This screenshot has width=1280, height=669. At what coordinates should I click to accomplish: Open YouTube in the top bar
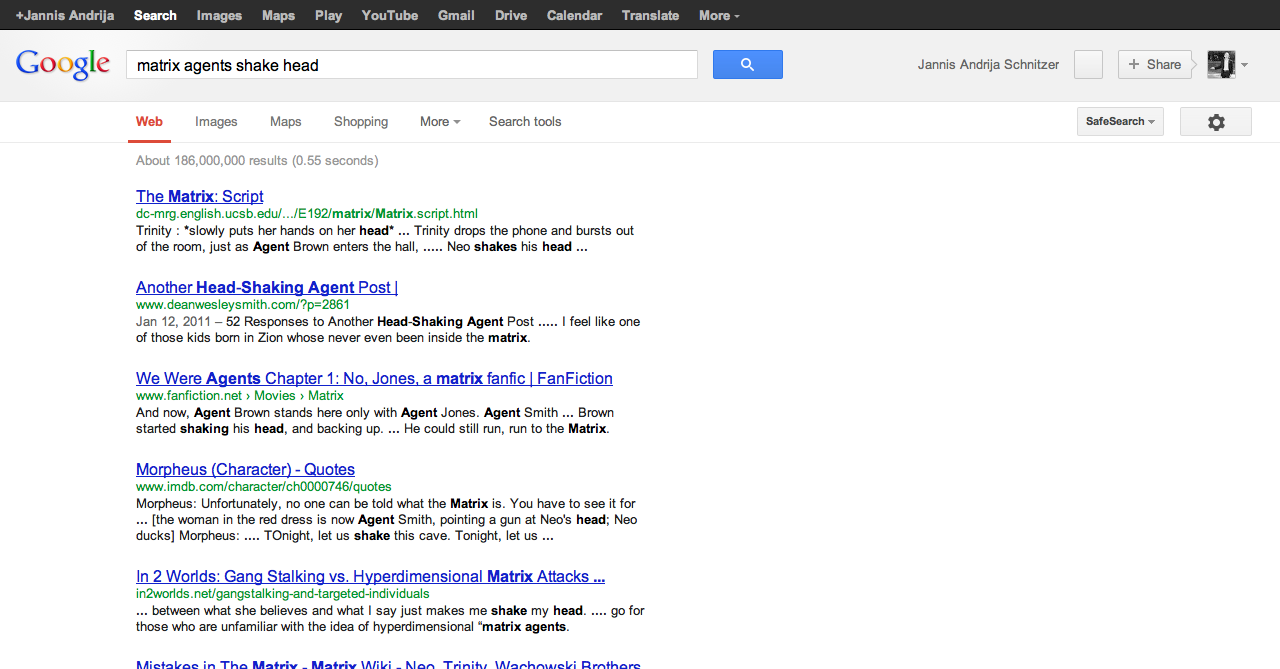coord(390,15)
